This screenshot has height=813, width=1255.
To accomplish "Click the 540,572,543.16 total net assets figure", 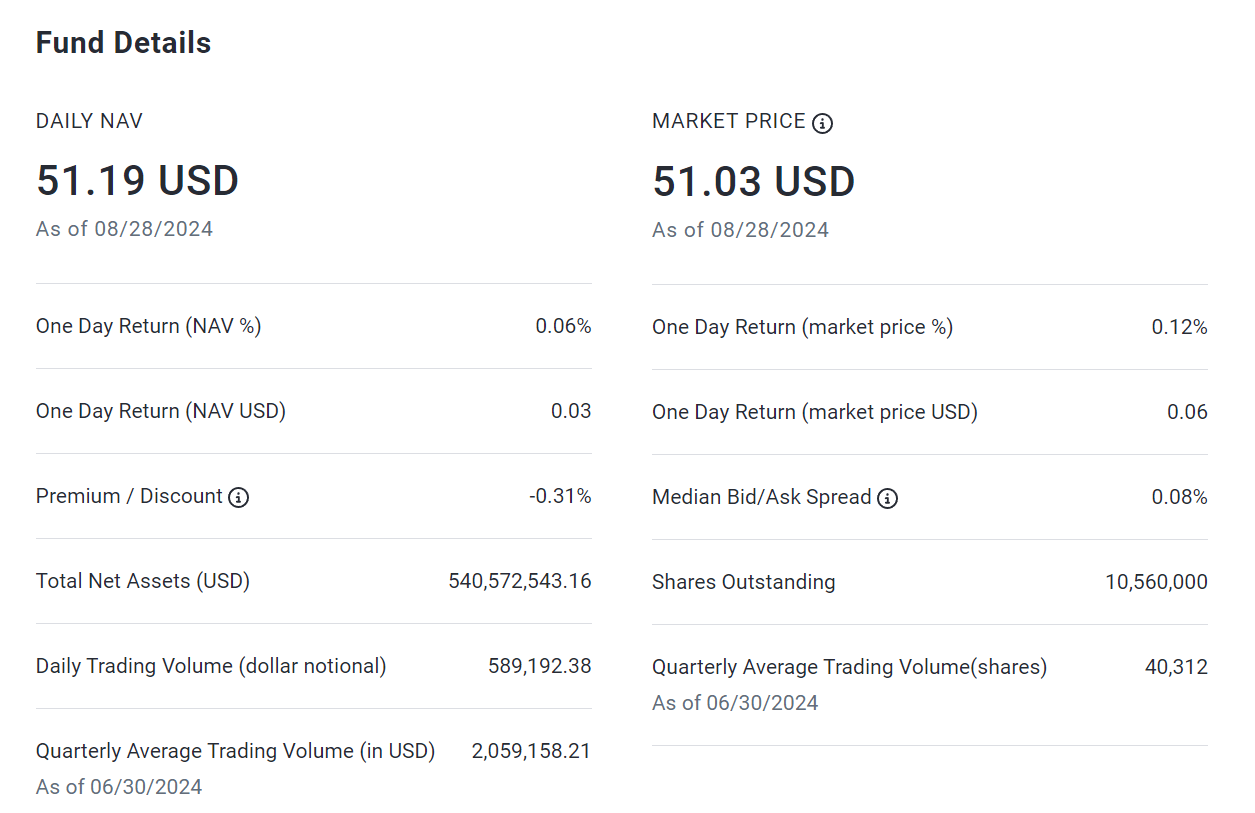I will click(x=520, y=581).
